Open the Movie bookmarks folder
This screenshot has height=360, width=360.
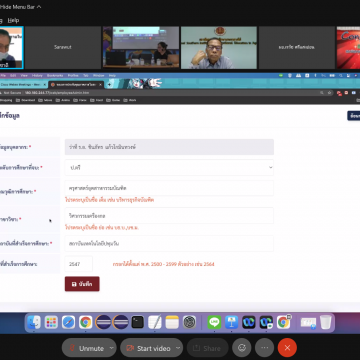point(45,100)
